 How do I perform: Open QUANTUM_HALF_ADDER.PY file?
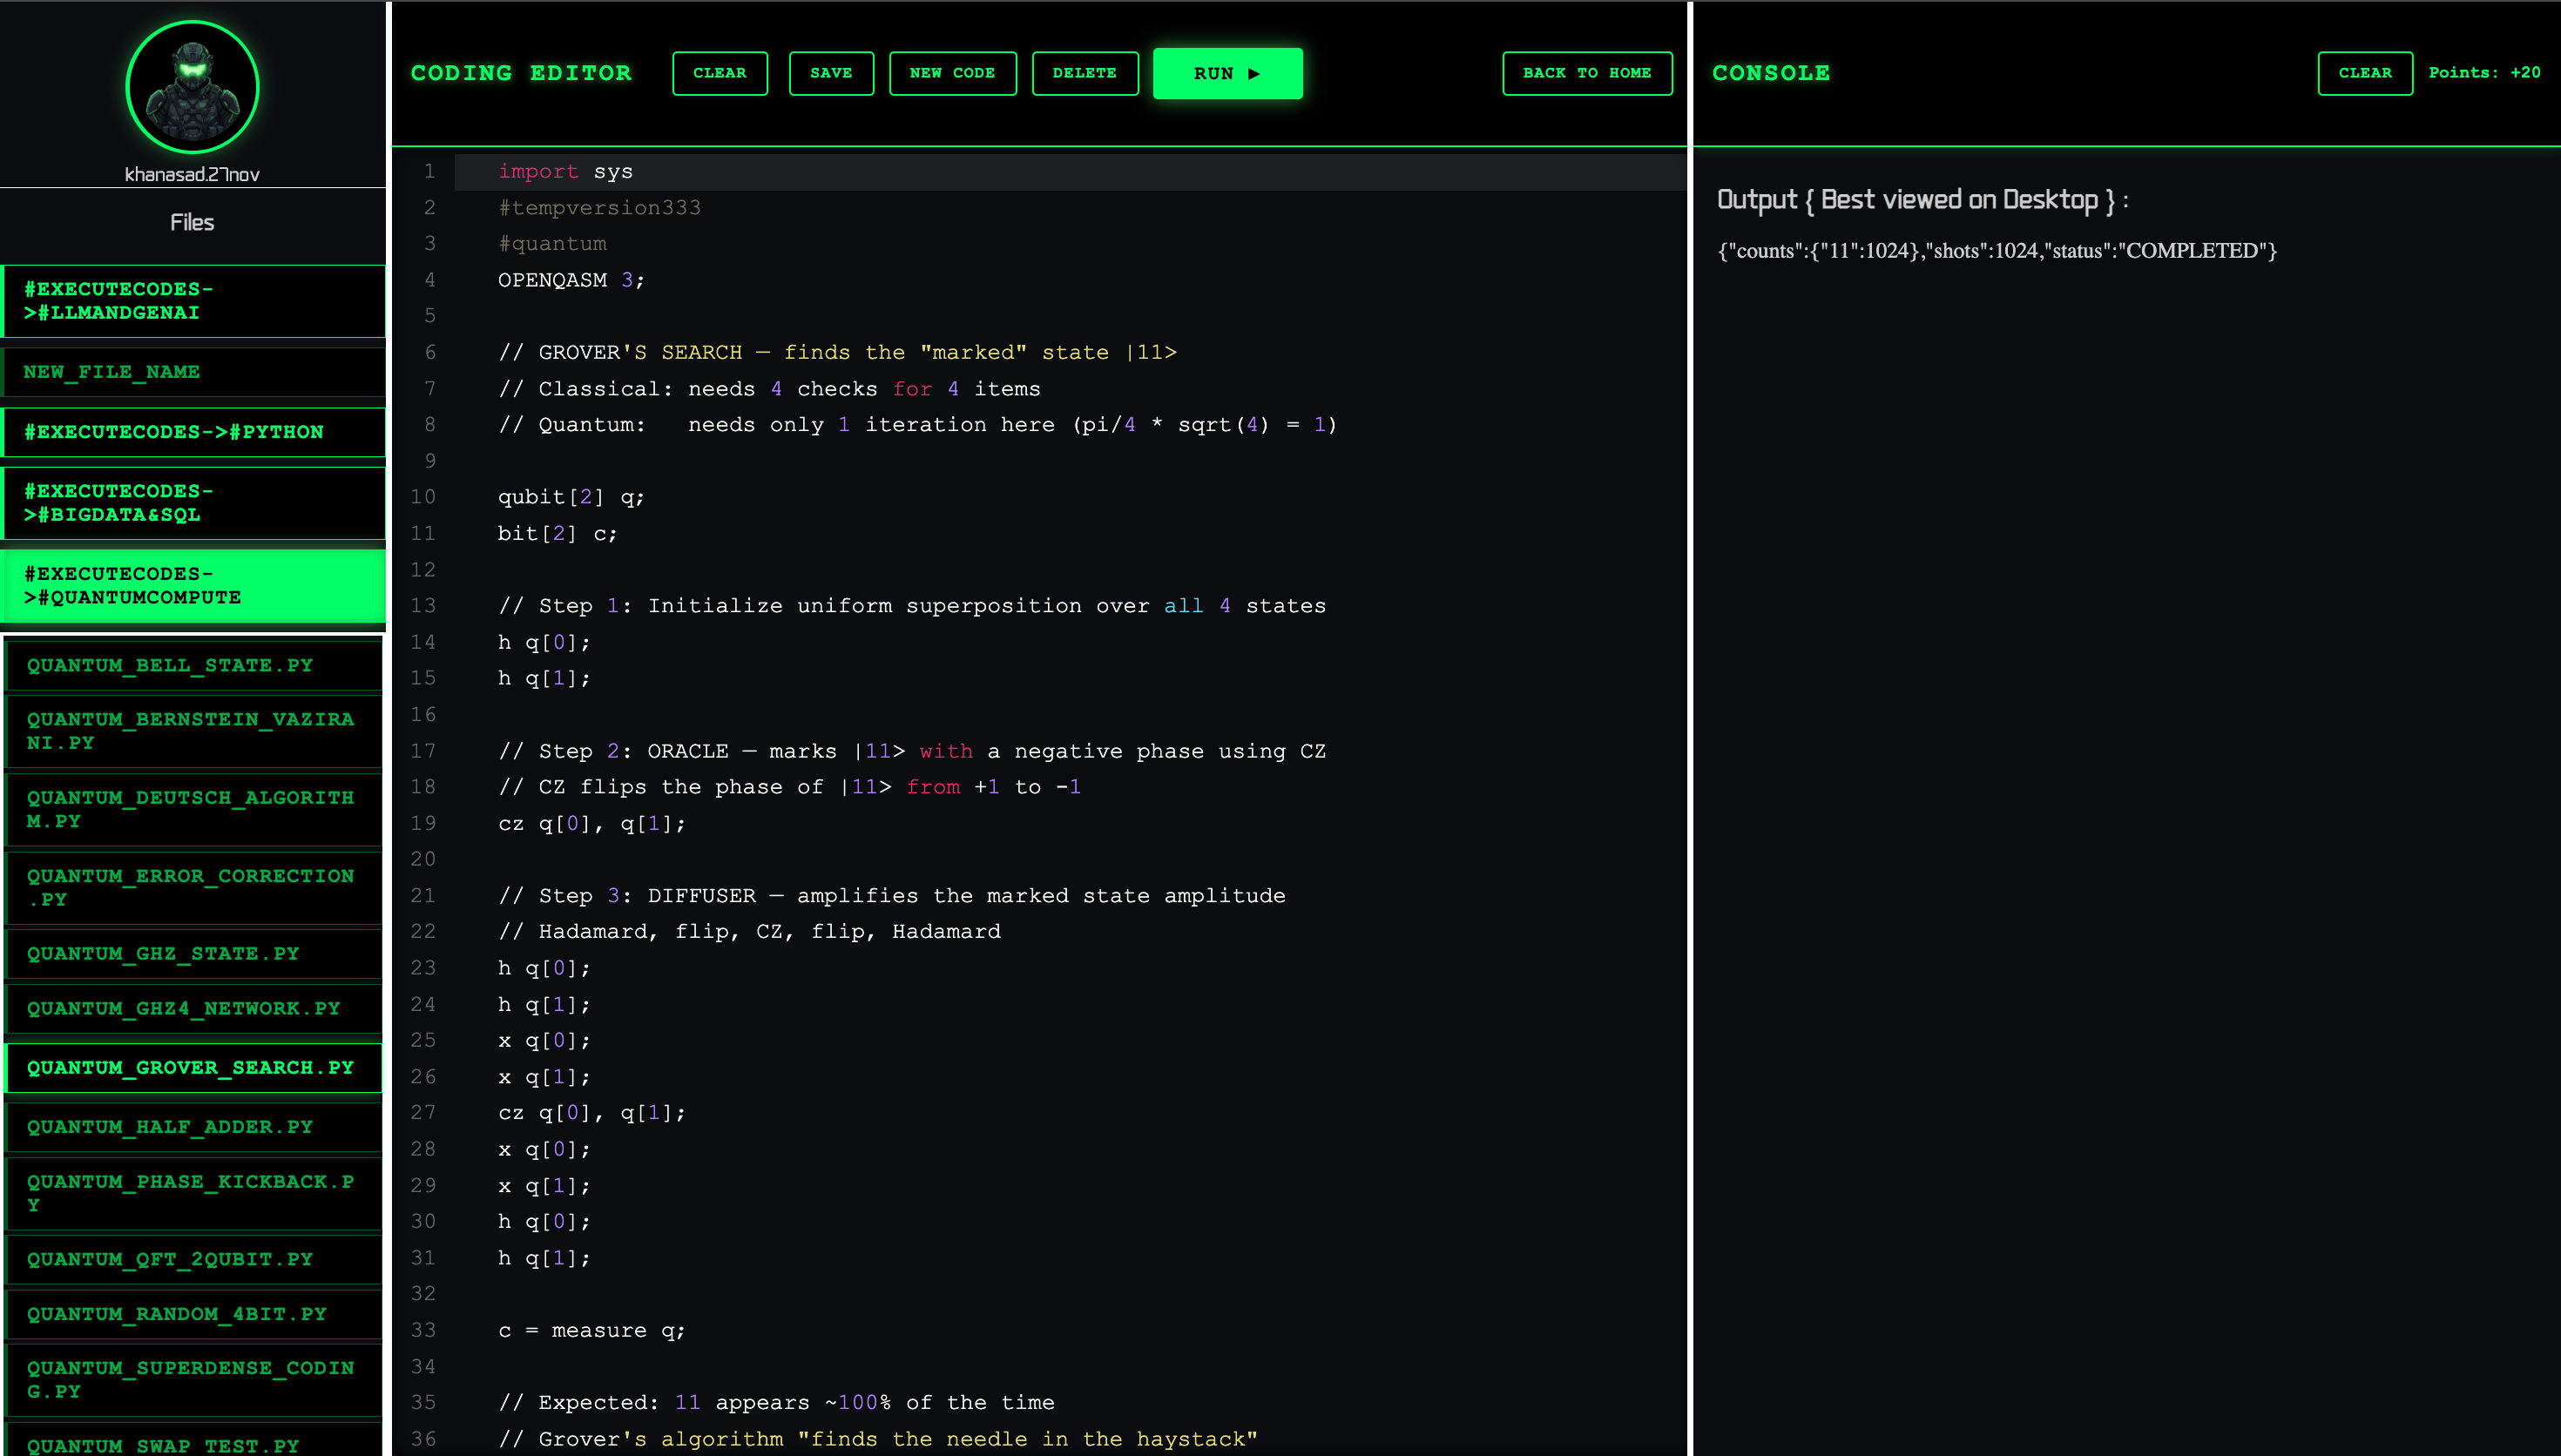193,1127
